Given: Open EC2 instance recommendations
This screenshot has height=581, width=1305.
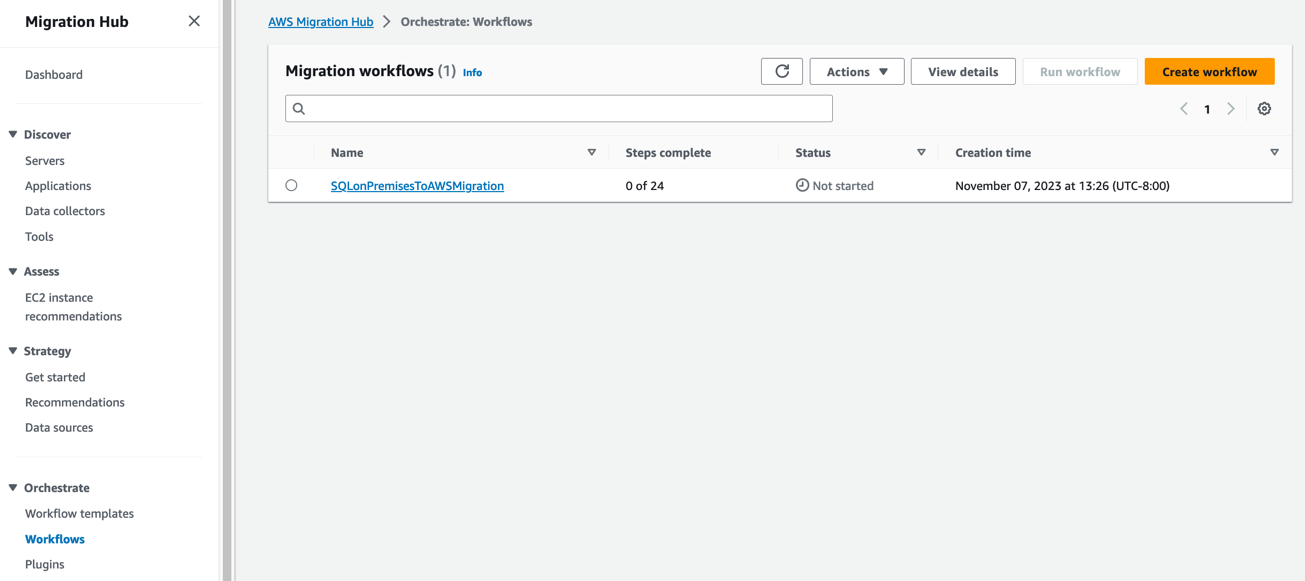Looking at the screenshot, I should click(x=73, y=307).
